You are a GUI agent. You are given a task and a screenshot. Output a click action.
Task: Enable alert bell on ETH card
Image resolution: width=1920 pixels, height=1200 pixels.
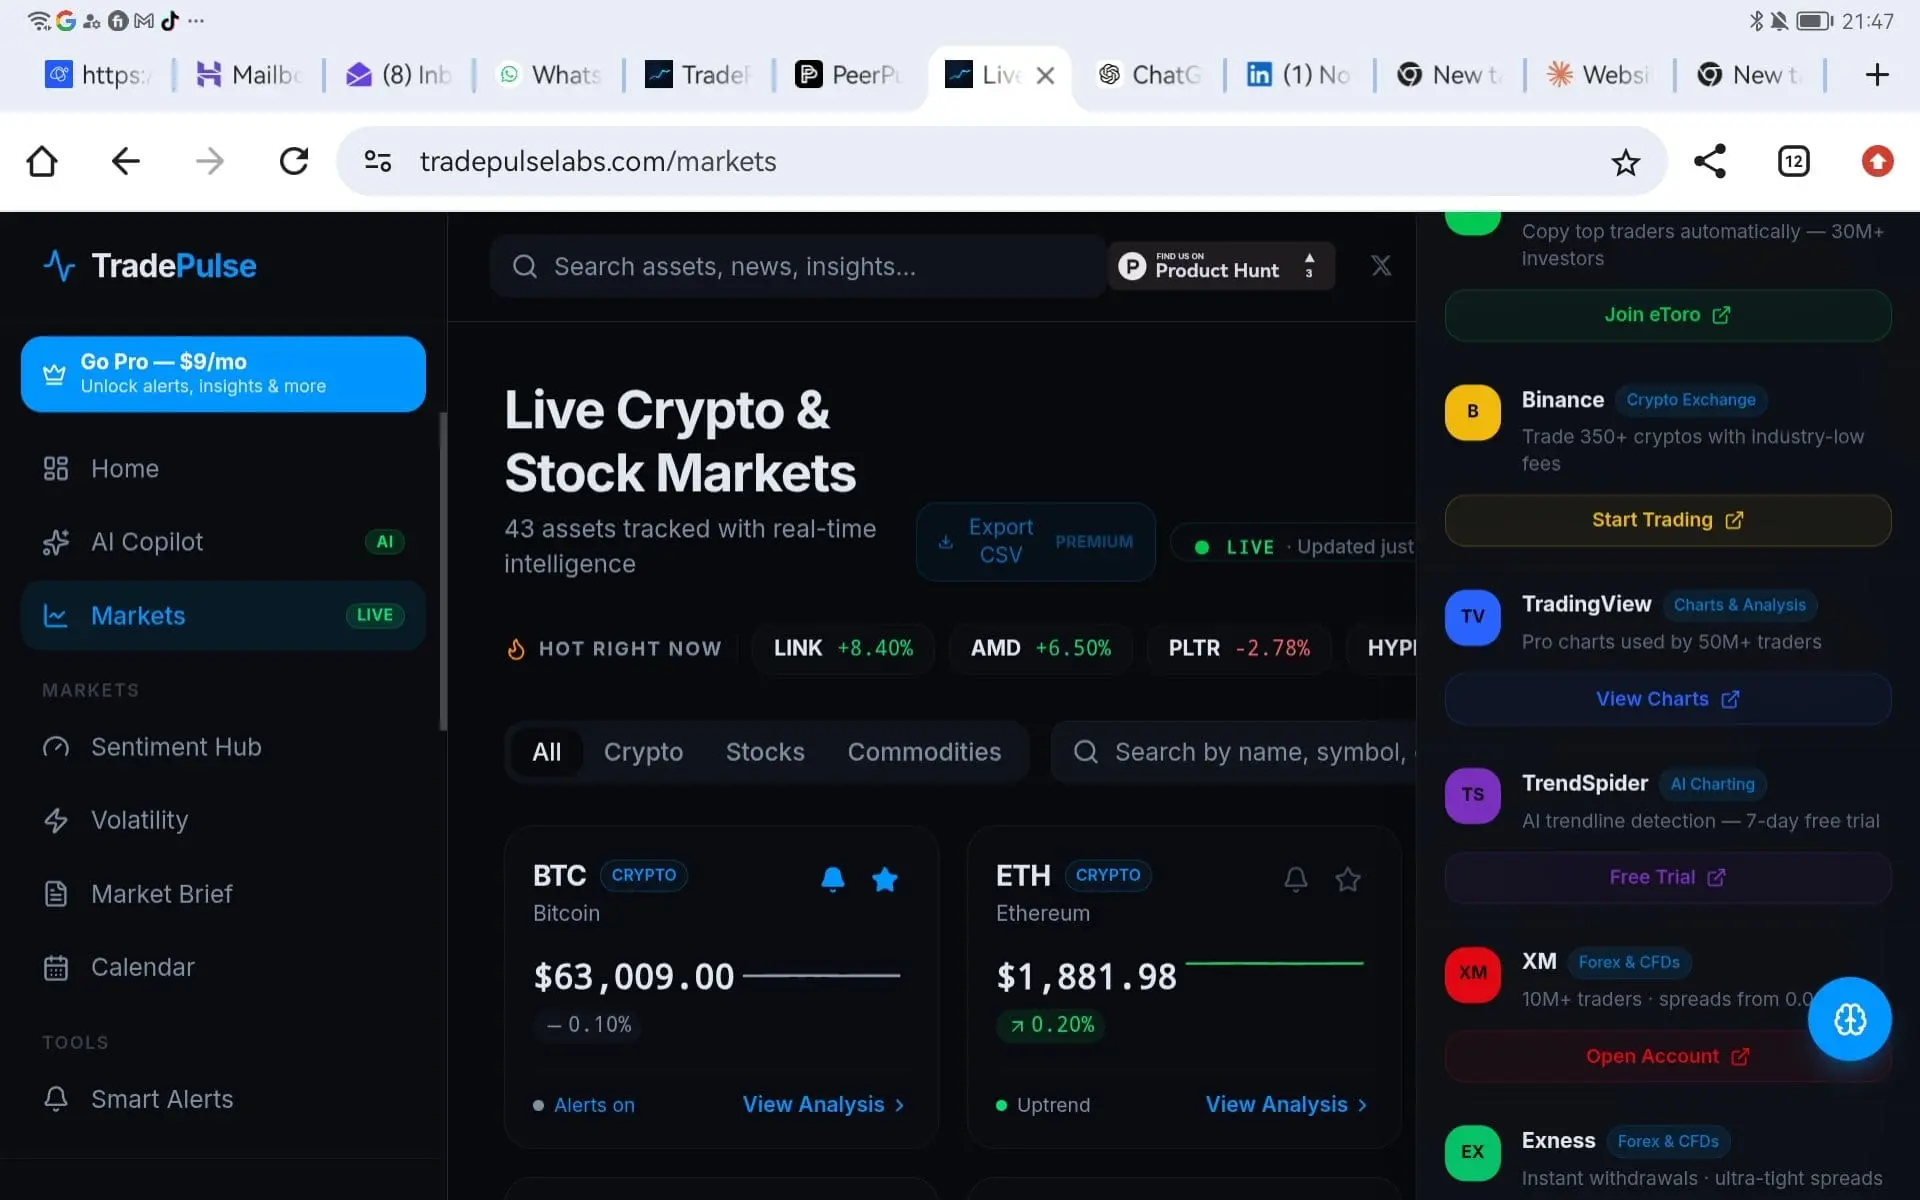click(1295, 879)
